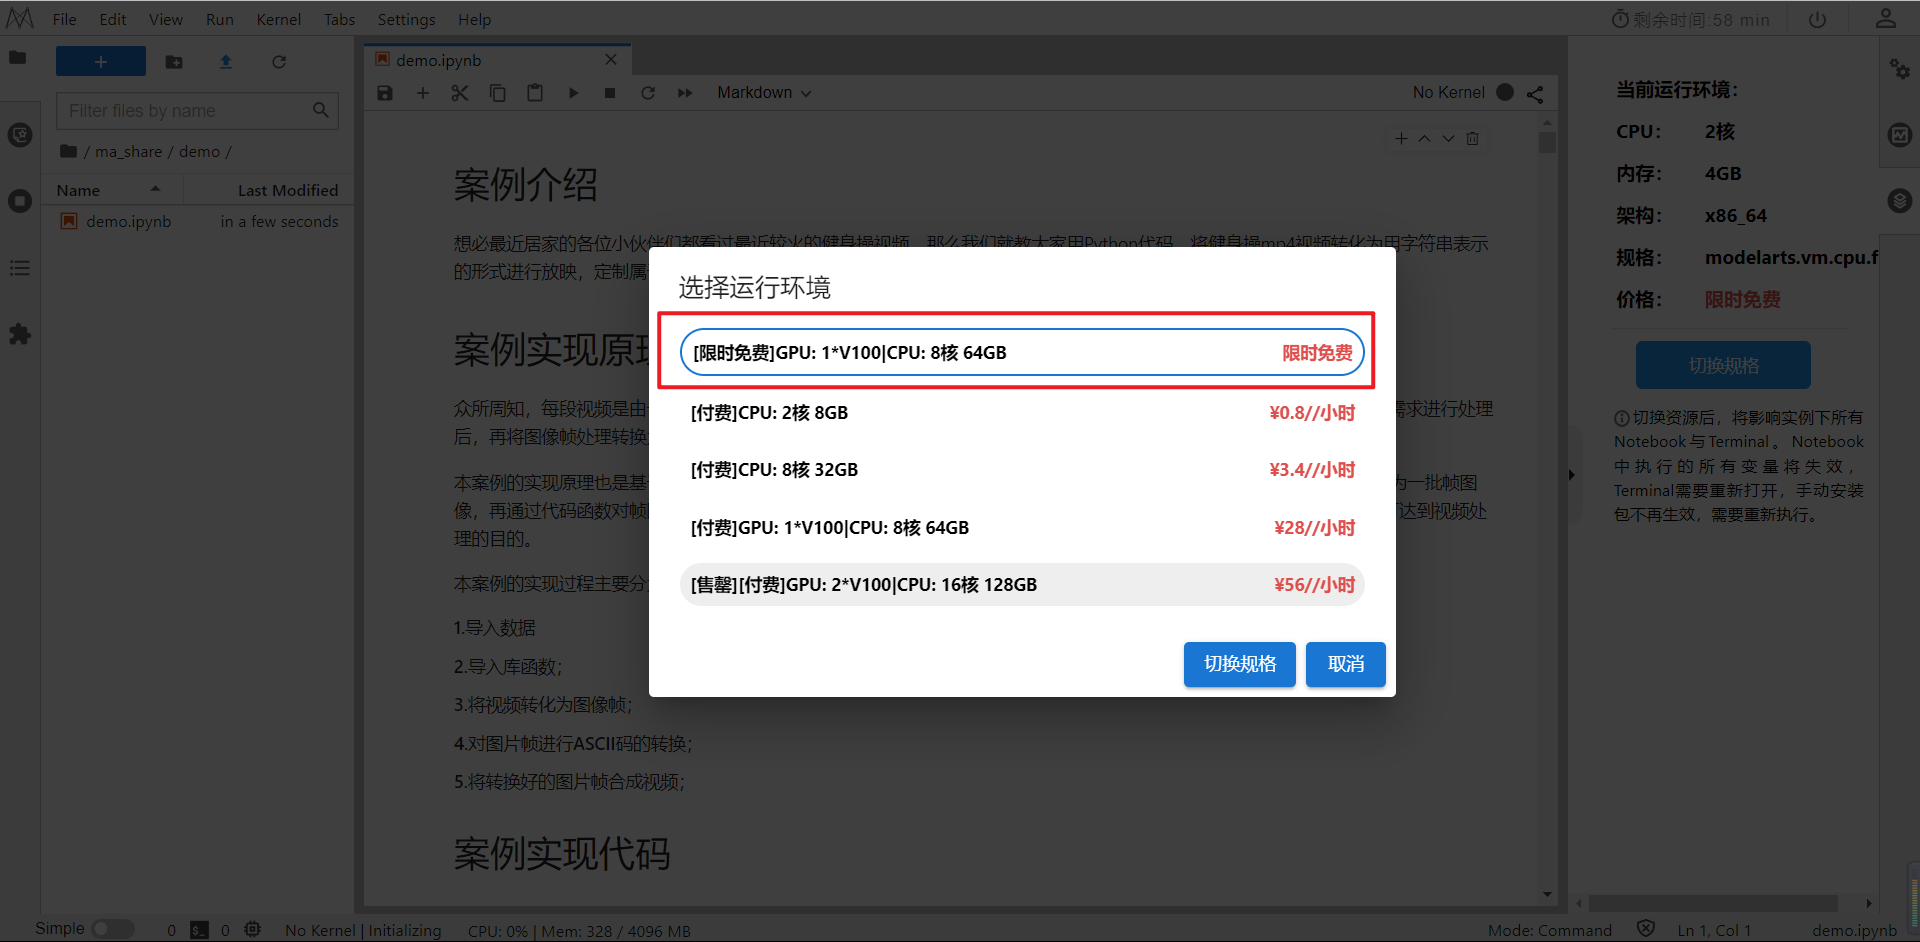1920x942 pixels.
Task: Click the terminal icon in status bar
Action: (x=199, y=930)
